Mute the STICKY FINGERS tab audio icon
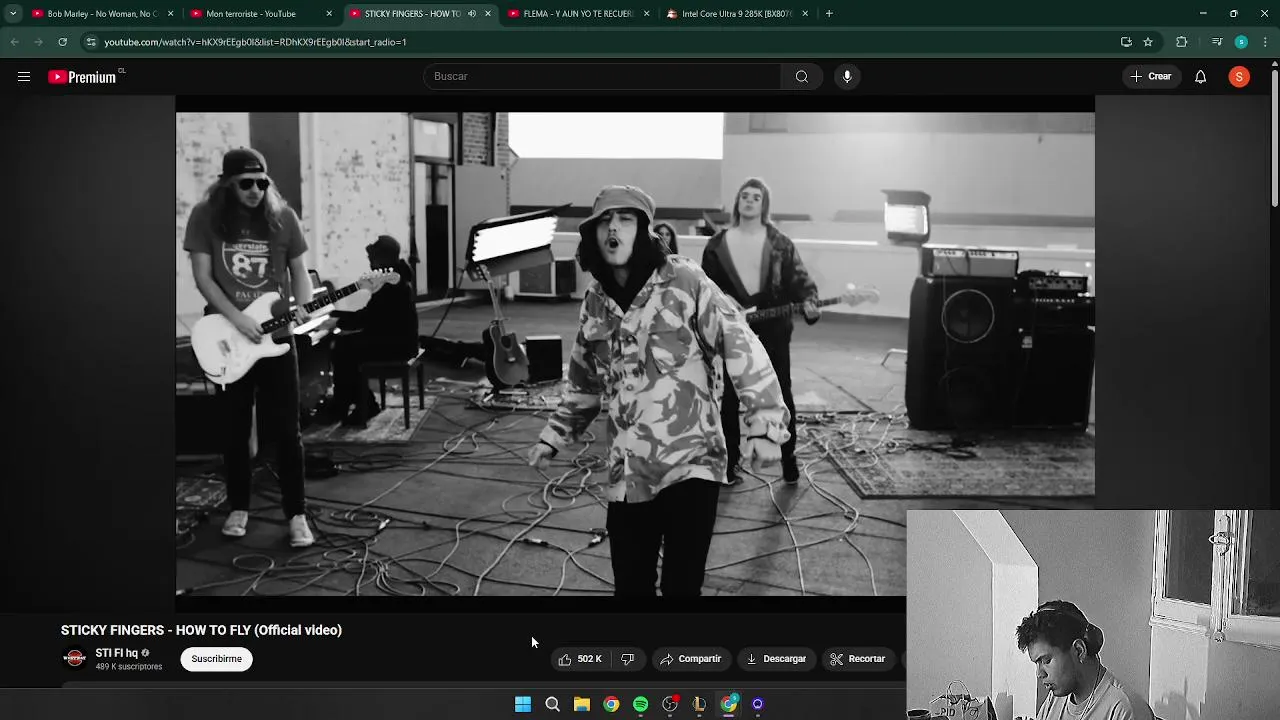 tap(472, 14)
